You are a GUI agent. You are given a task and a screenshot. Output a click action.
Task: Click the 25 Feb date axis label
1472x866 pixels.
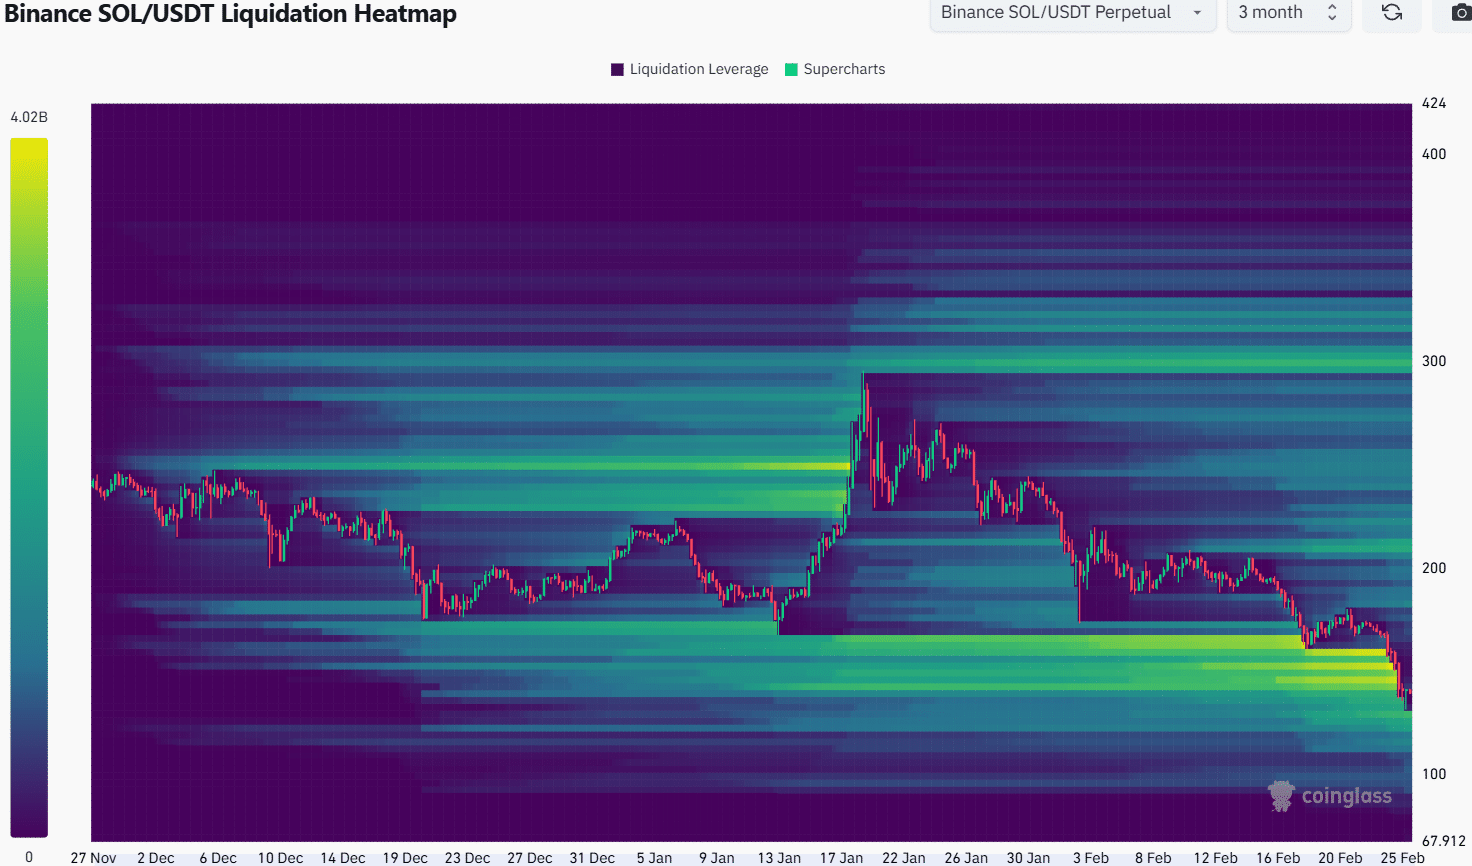pyautogui.click(x=1402, y=858)
